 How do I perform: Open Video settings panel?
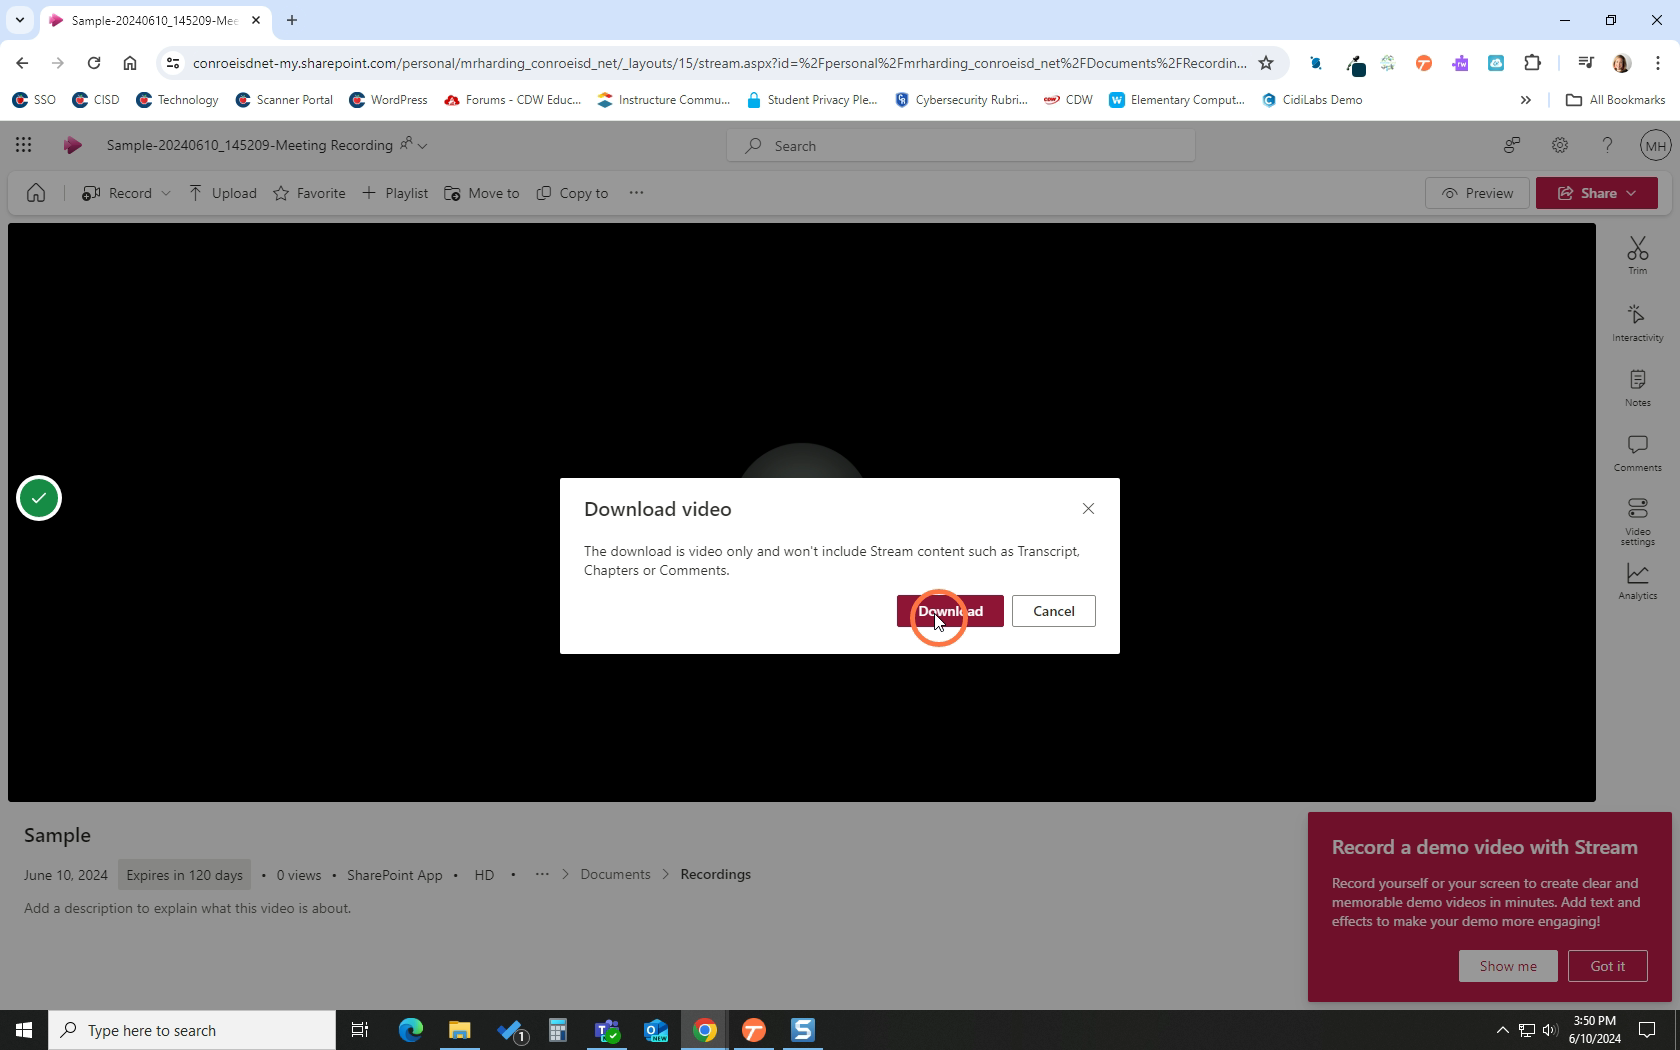pyautogui.click(x=1637, y=521)
